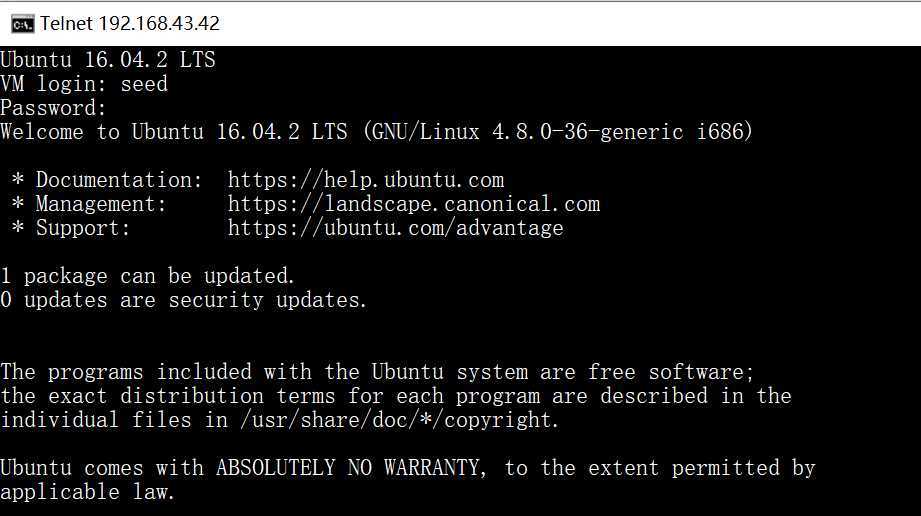Viewport: 921px width, 516px height.
Task: Click the 'applicable law.' final line
Action: click(x=88, y=492)
